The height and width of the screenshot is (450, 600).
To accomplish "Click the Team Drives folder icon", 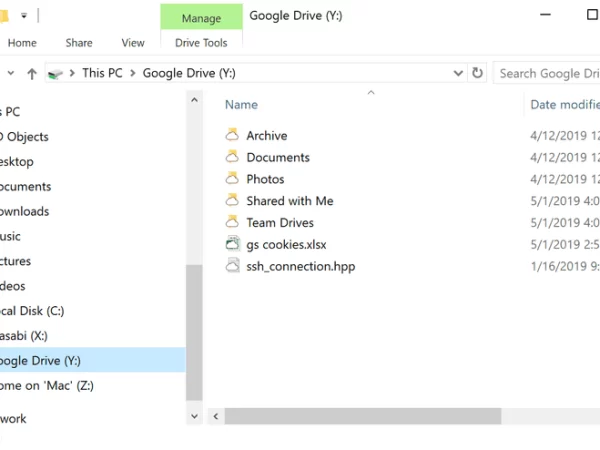I will point(232,222).
